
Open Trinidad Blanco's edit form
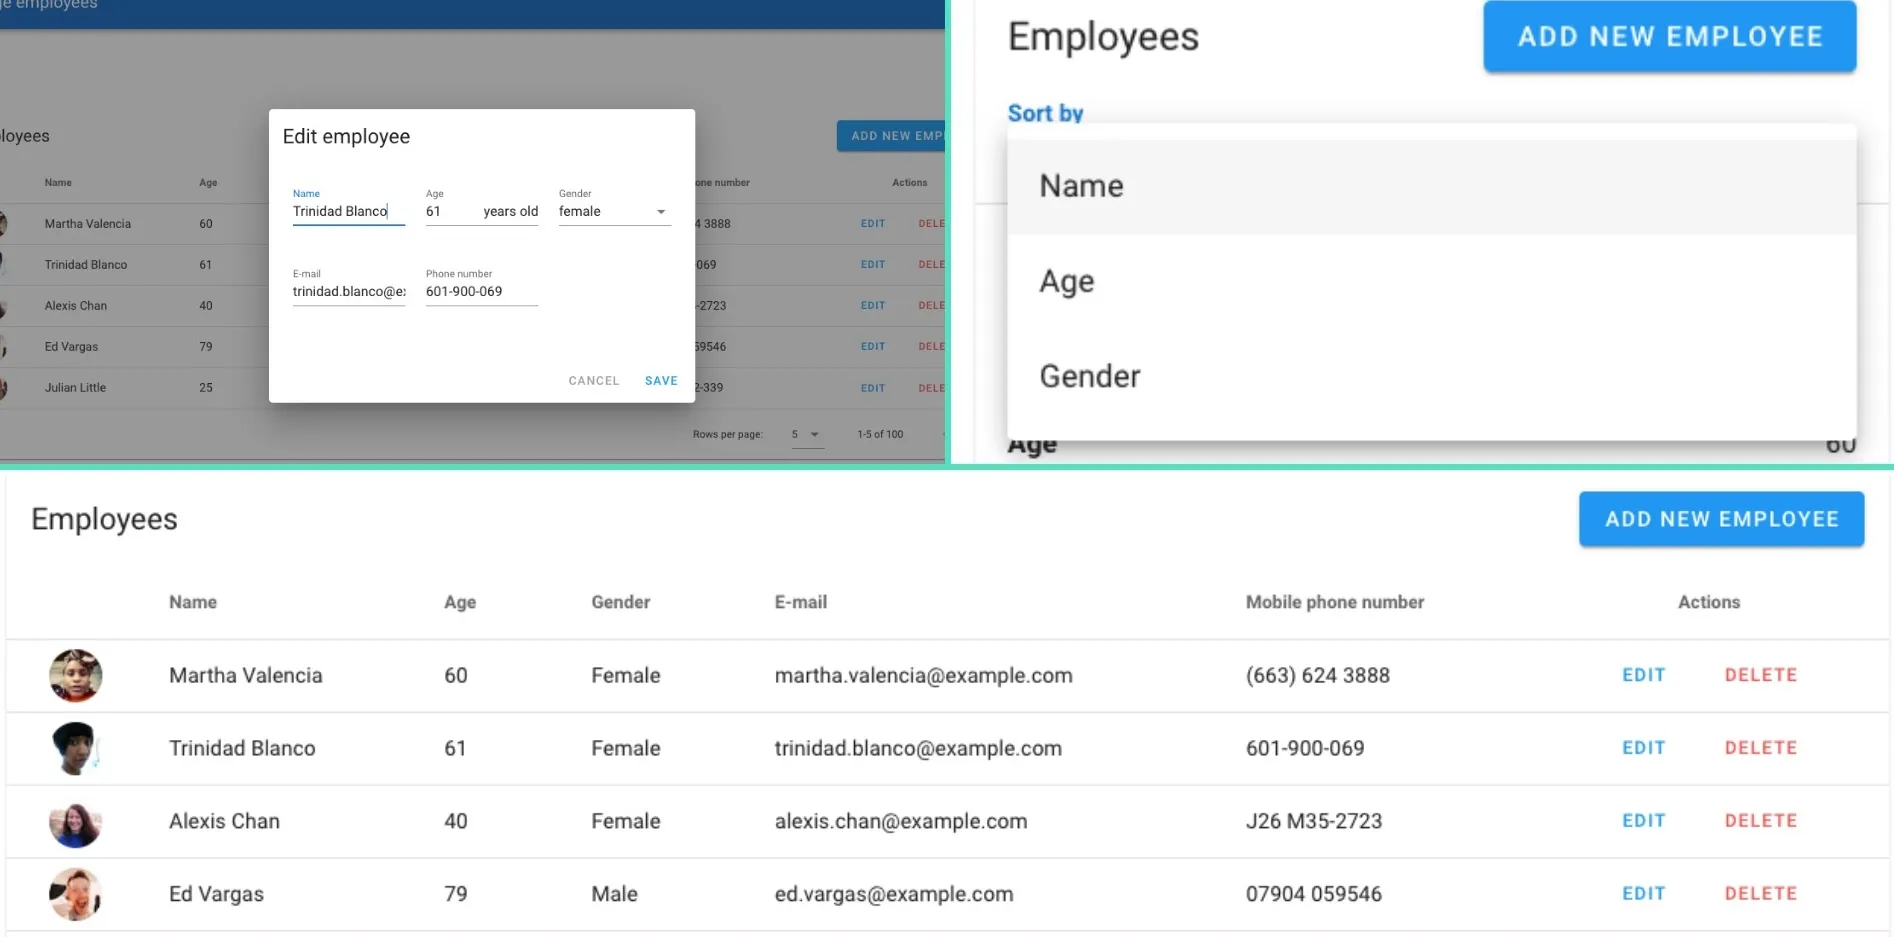pos(1643,748)
